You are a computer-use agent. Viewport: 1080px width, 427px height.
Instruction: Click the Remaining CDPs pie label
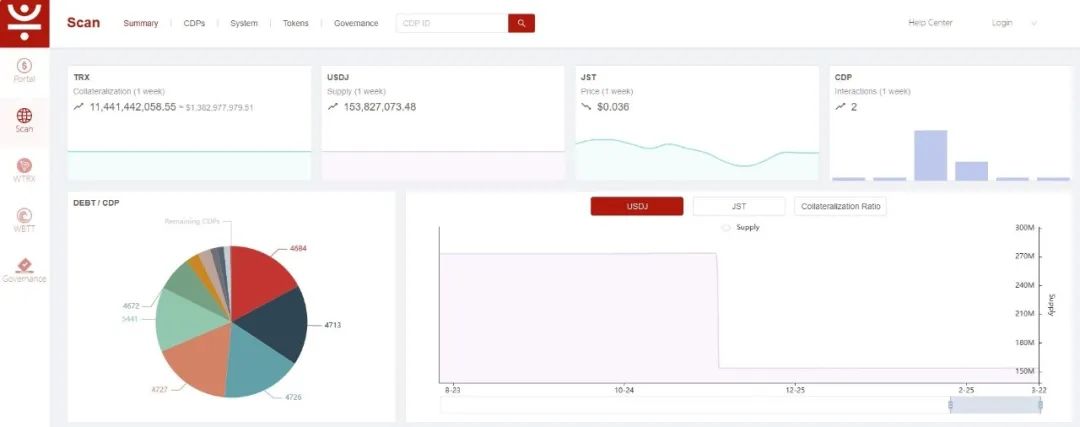(192, 222)
